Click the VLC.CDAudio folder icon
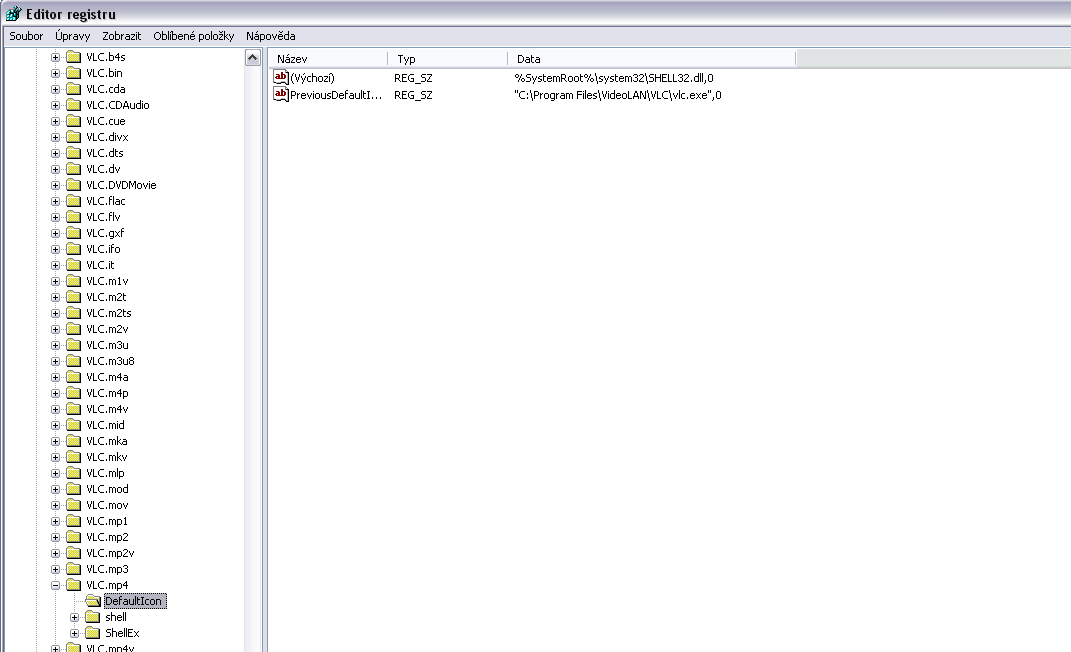The width and height of the screenshot is (1071, 652). tap(74, 105)
